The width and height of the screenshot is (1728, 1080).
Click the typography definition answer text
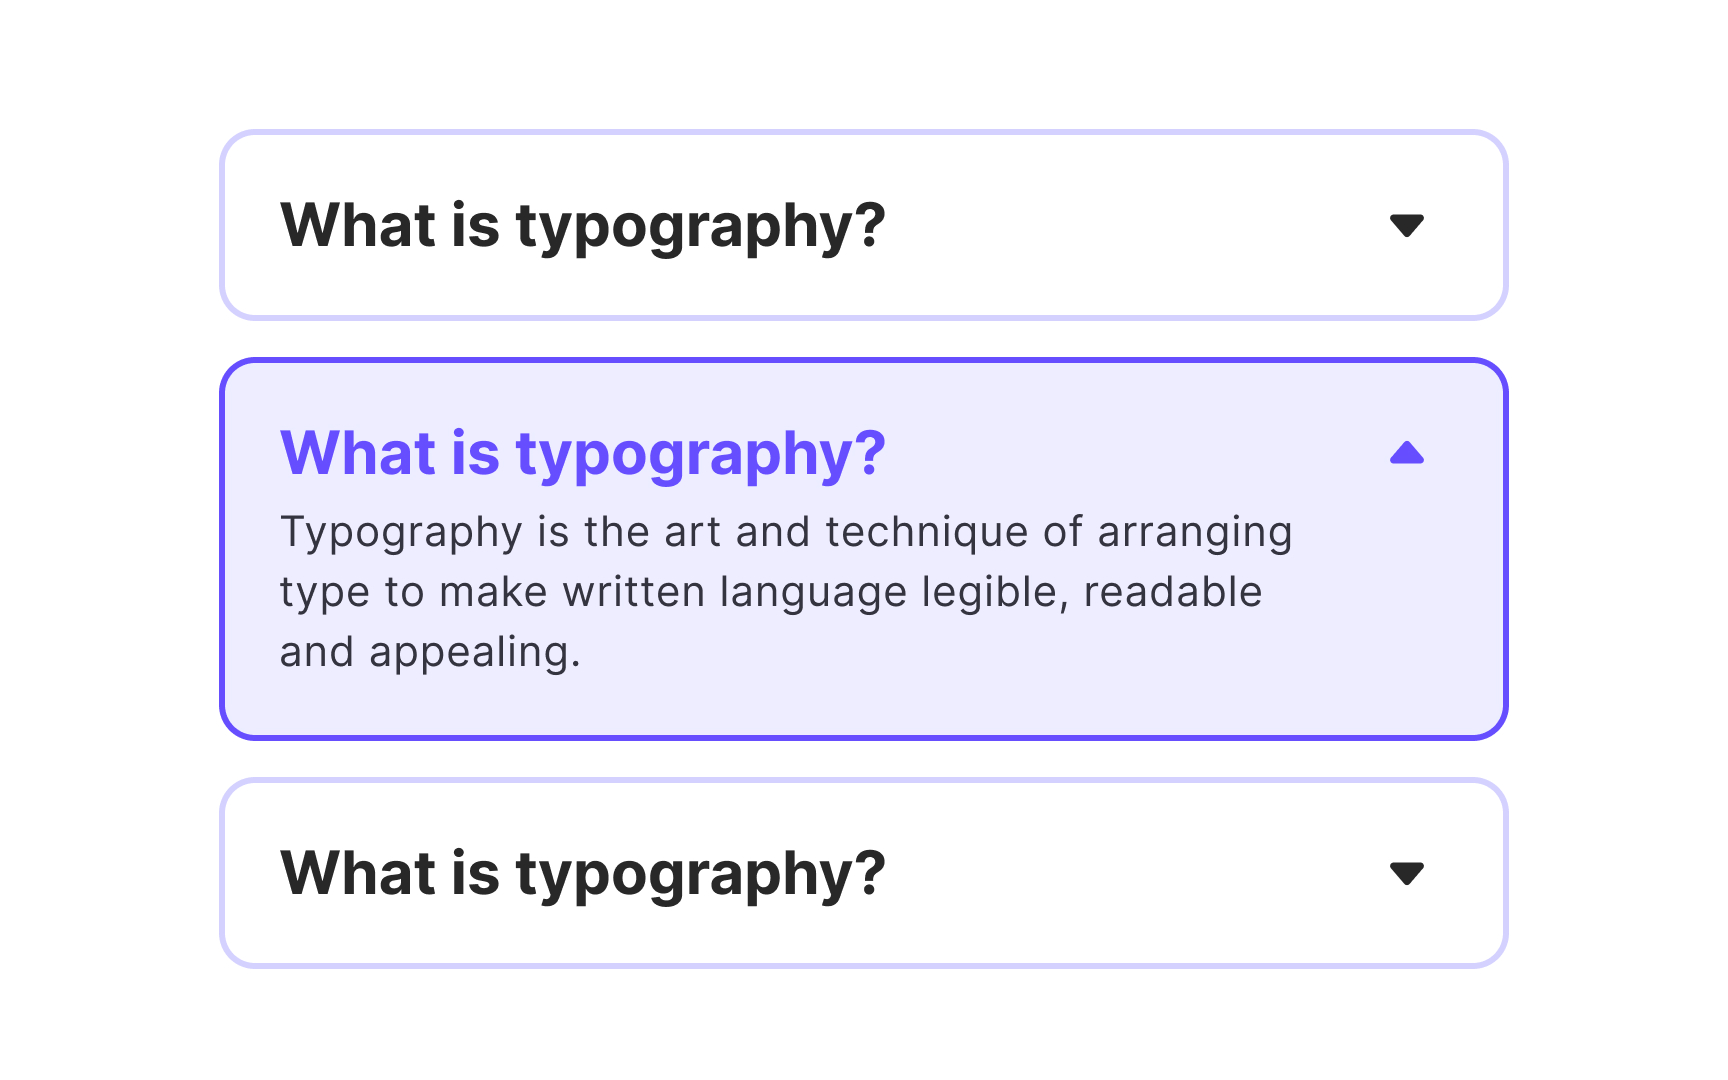(x=785, y=591)
